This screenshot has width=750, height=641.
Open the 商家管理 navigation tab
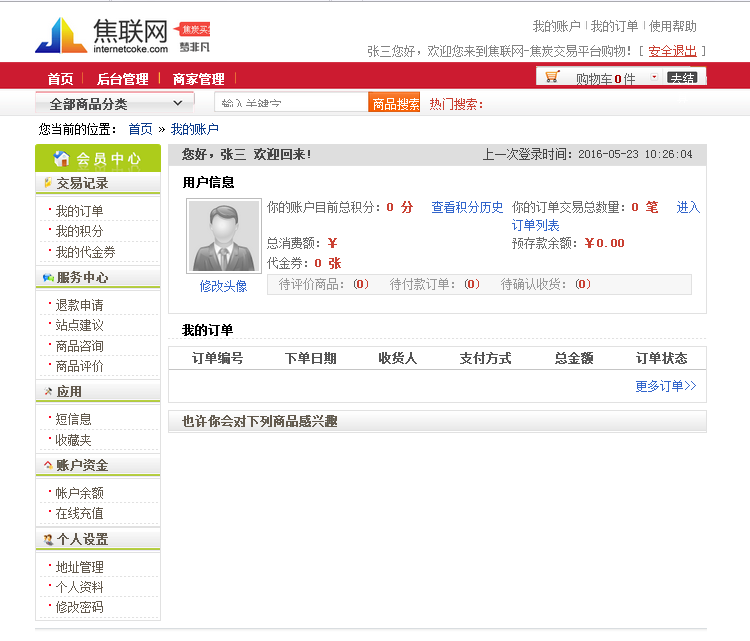tap(198, 79)
